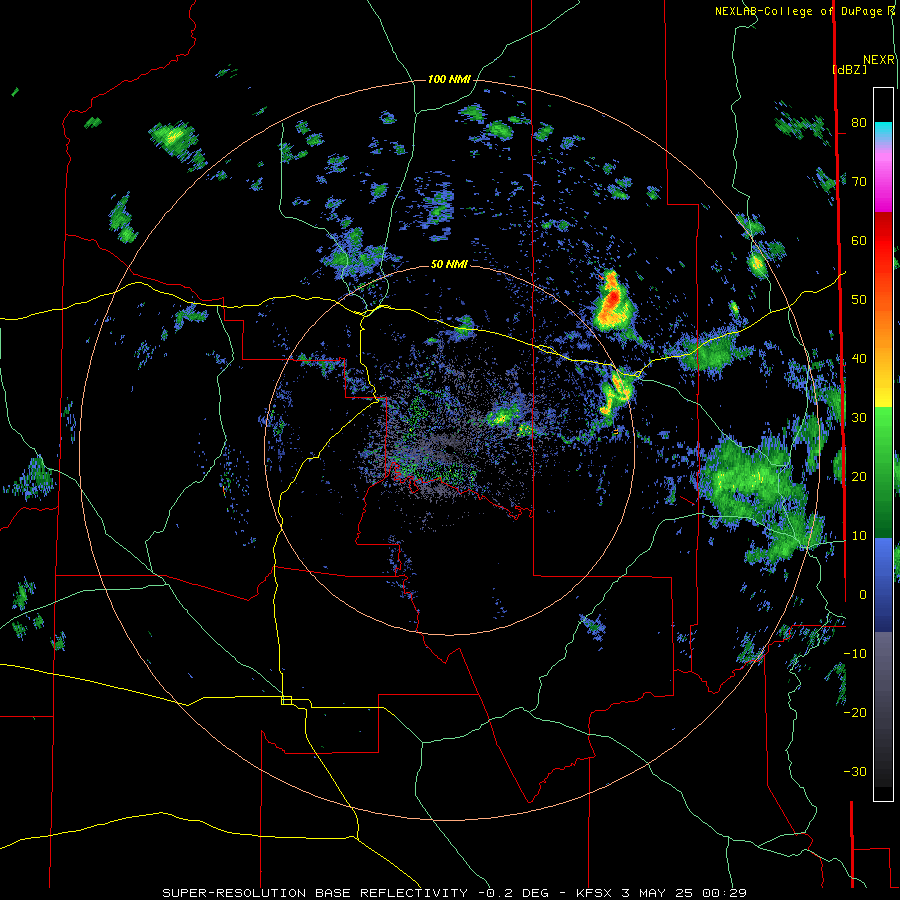900x900 pixels.
Task: Click the 0 value on color scale
Action: click(863, 594)
